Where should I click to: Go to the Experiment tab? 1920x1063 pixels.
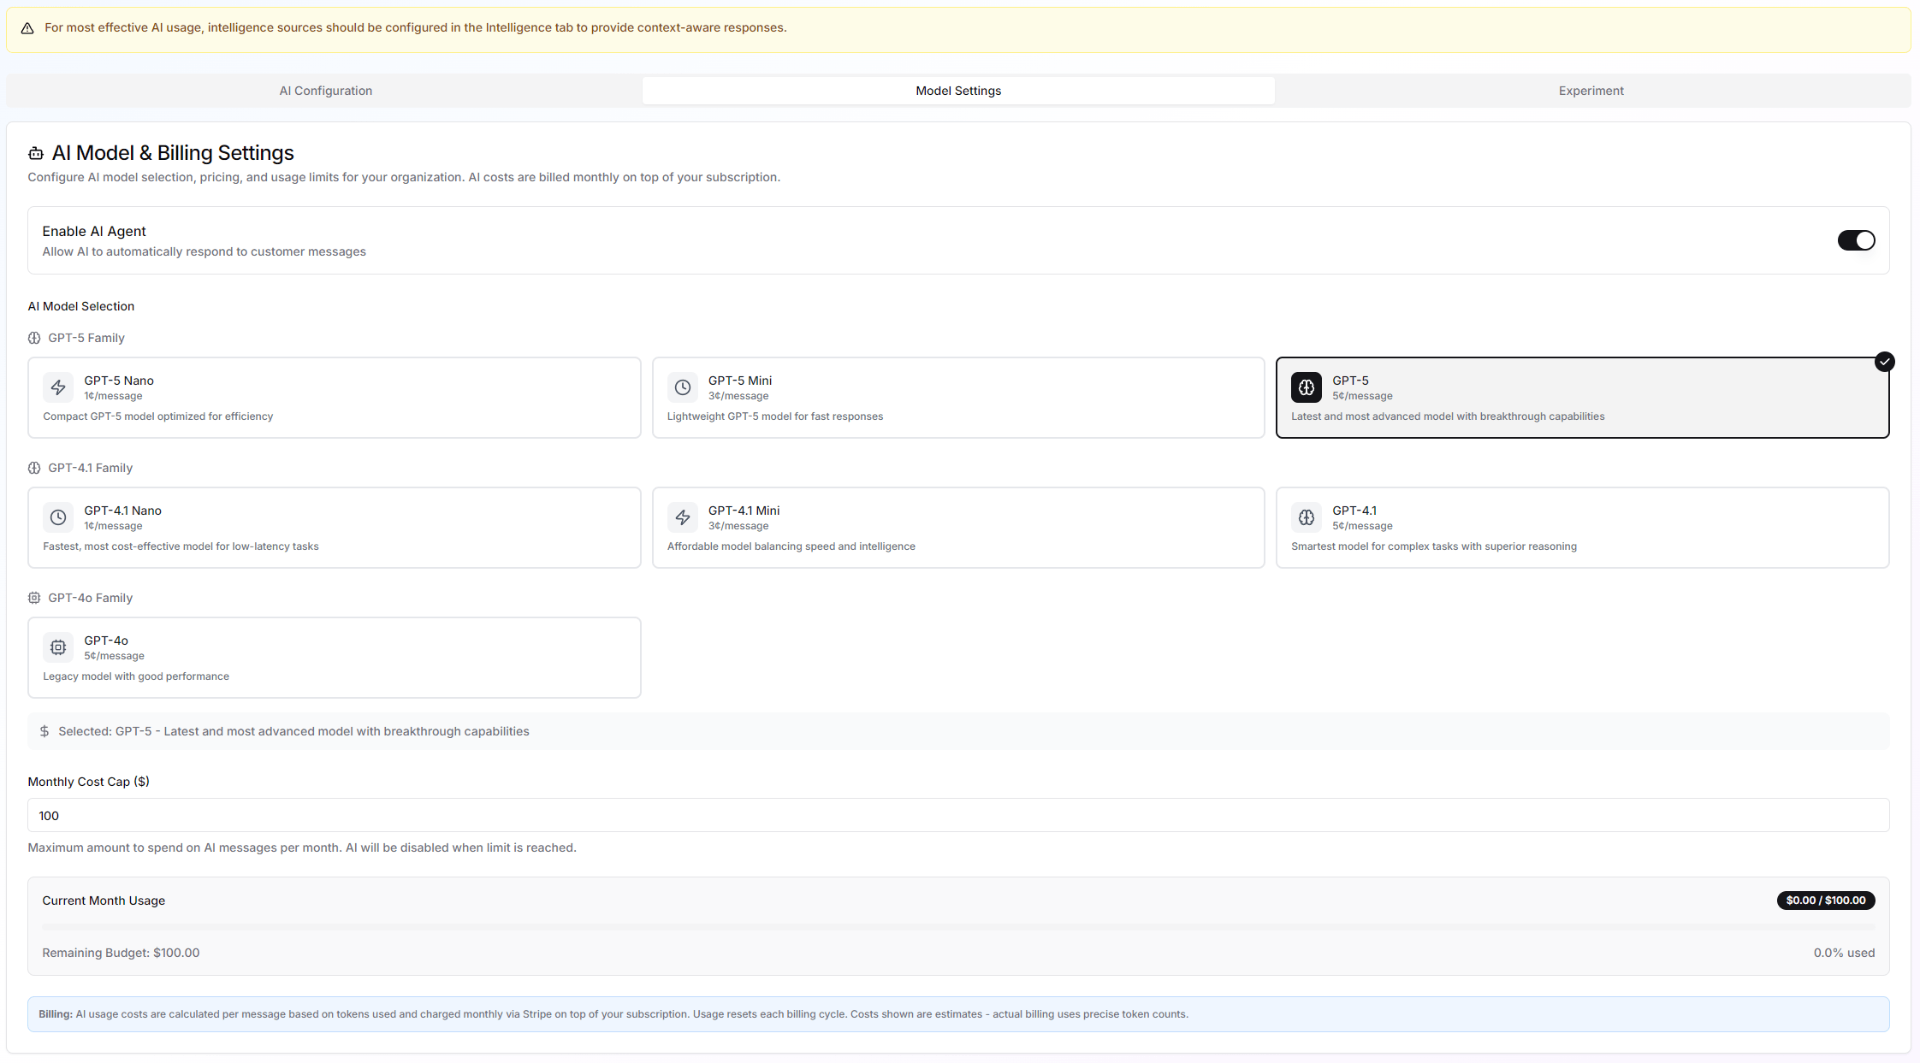tap(1591, 91)
